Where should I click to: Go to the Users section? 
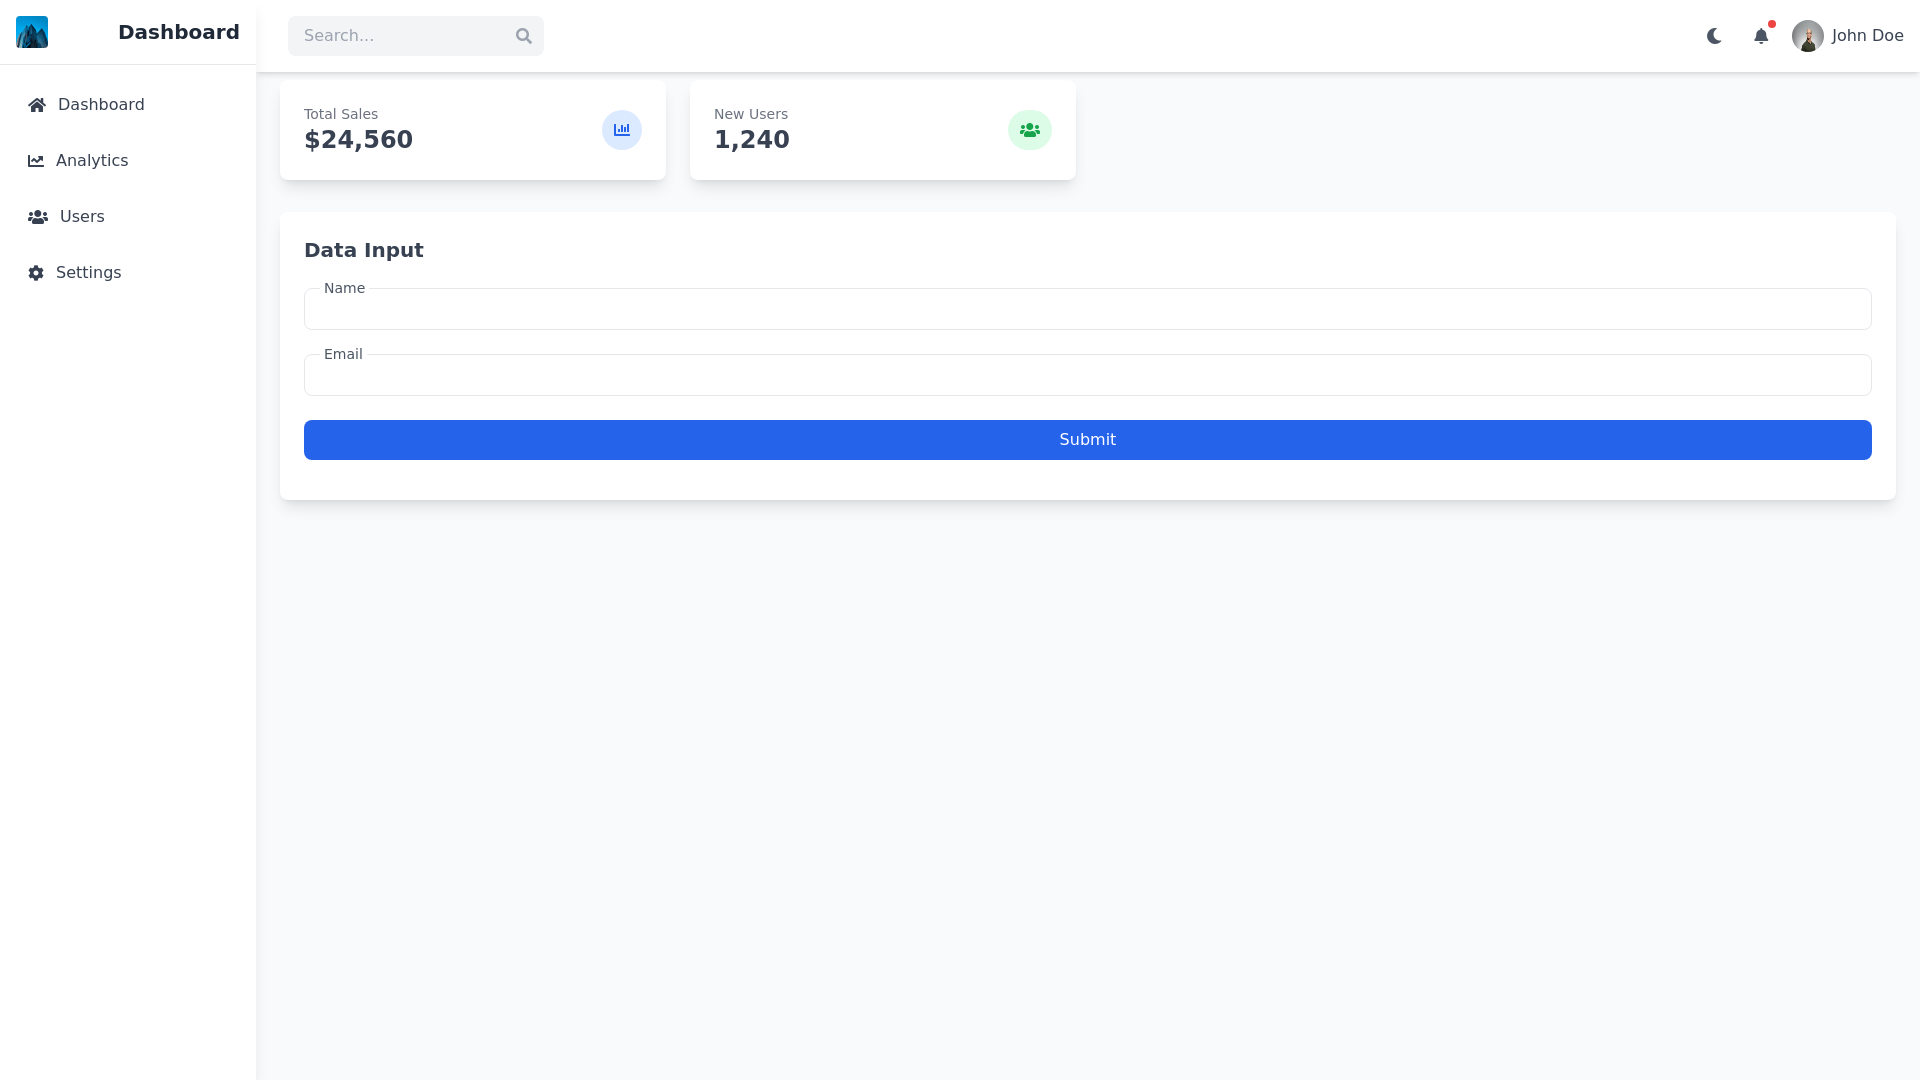click(x=82, y=217)
